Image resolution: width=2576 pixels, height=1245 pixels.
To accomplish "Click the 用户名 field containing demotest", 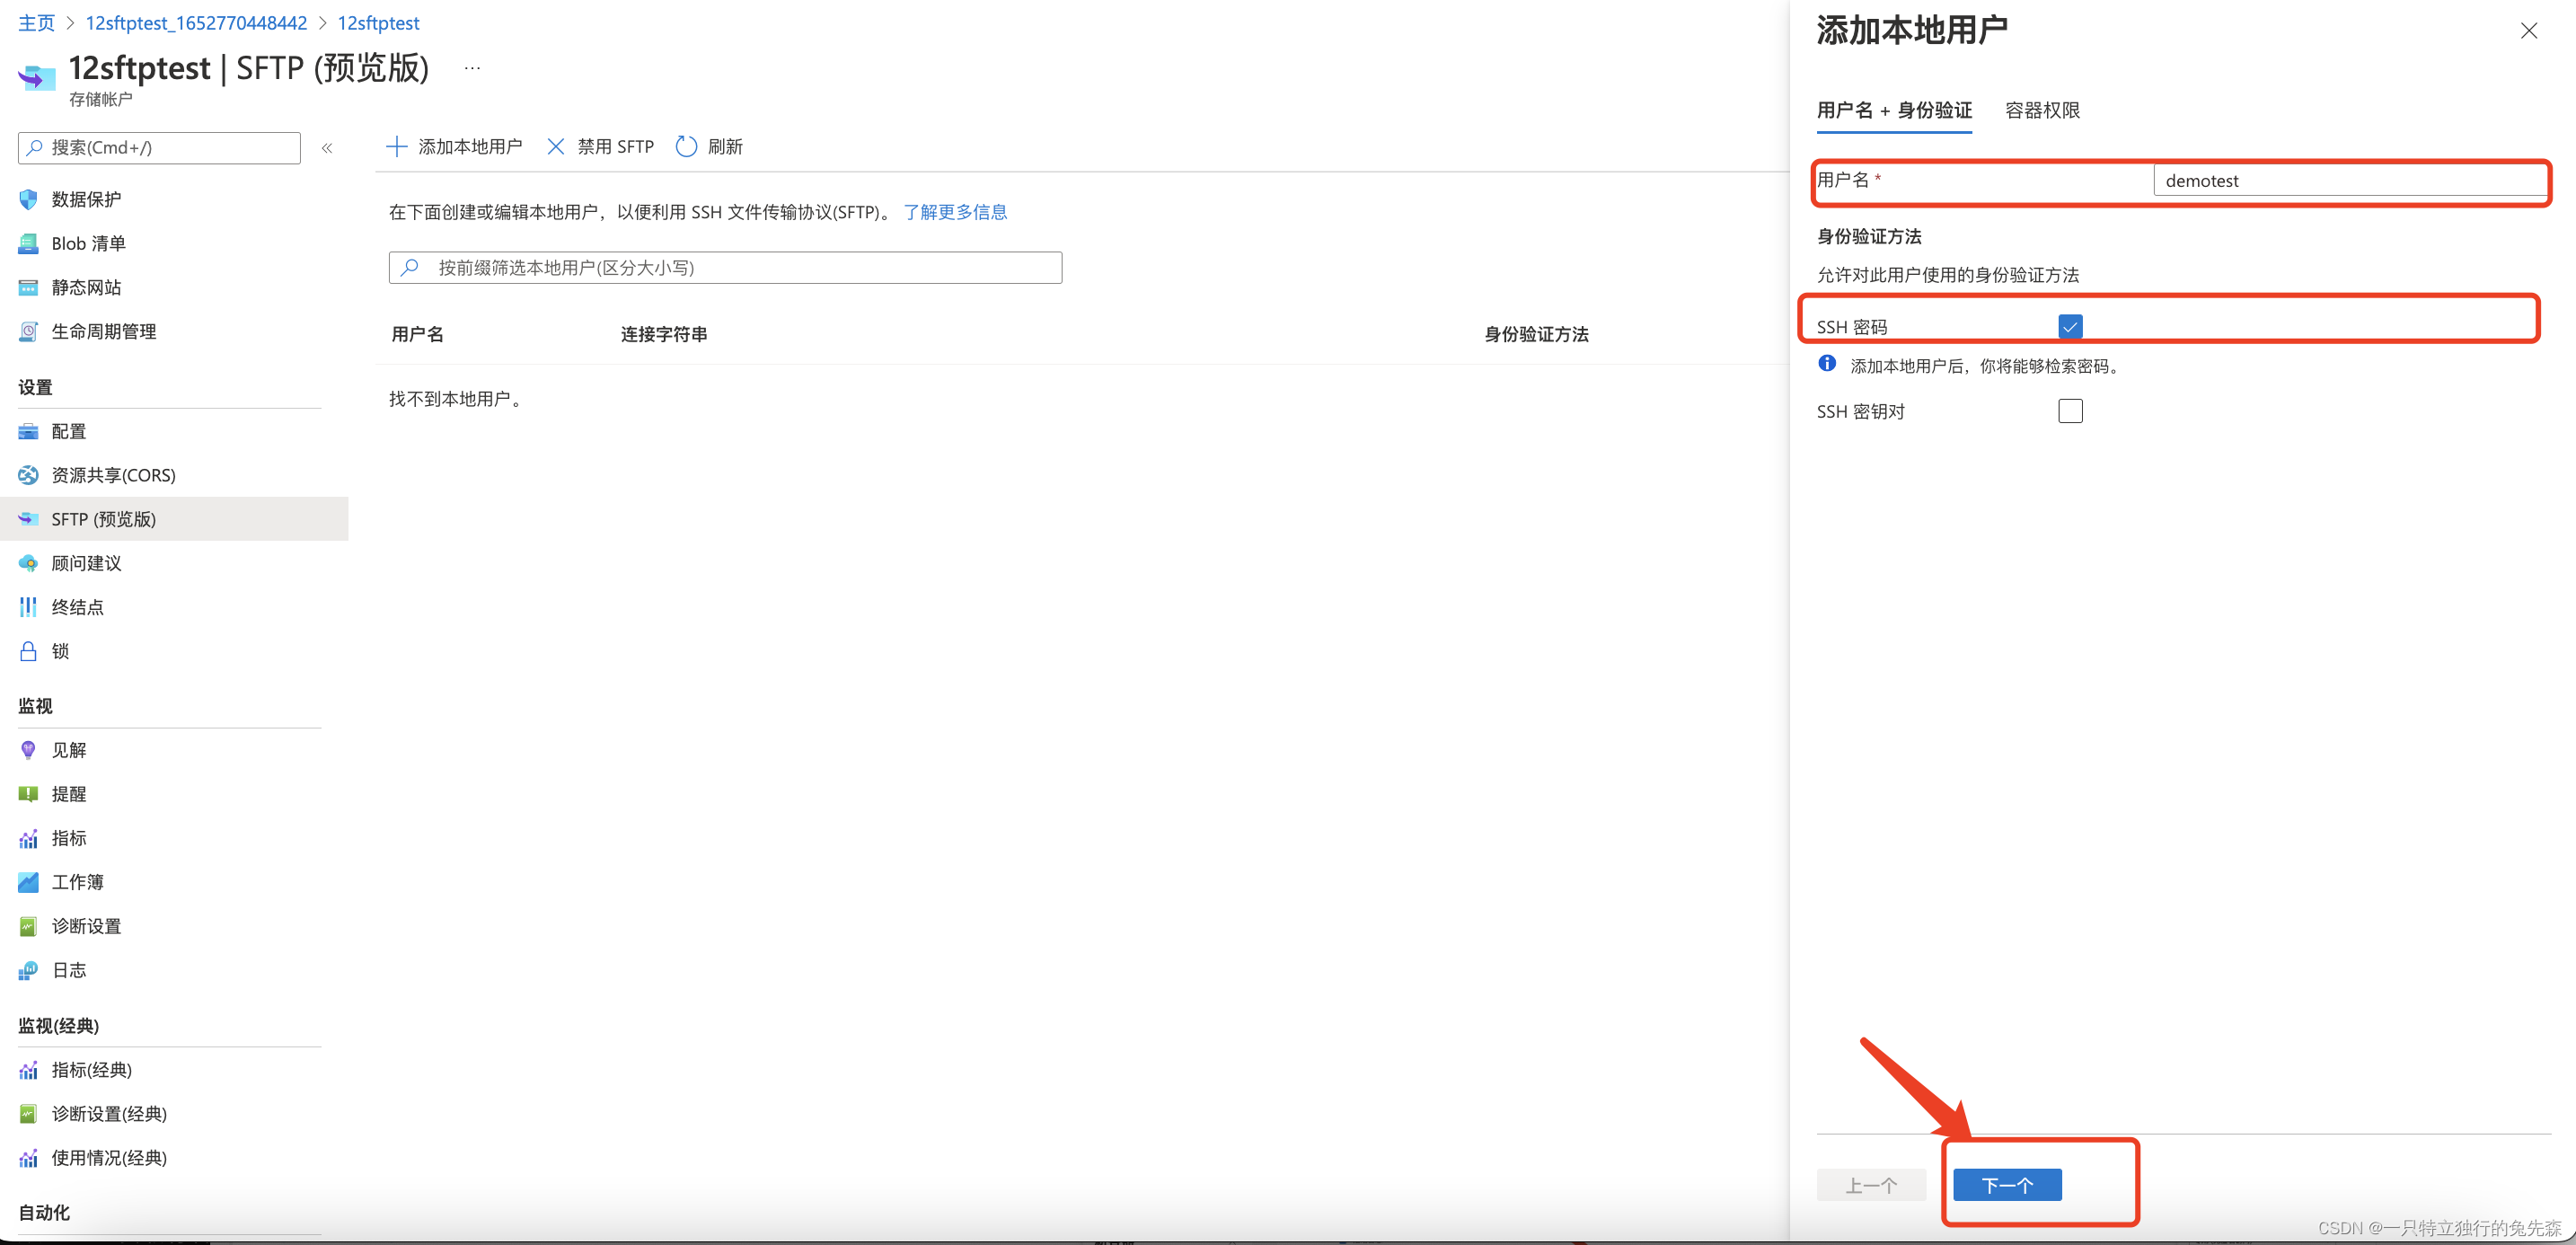I will 2350,181.
